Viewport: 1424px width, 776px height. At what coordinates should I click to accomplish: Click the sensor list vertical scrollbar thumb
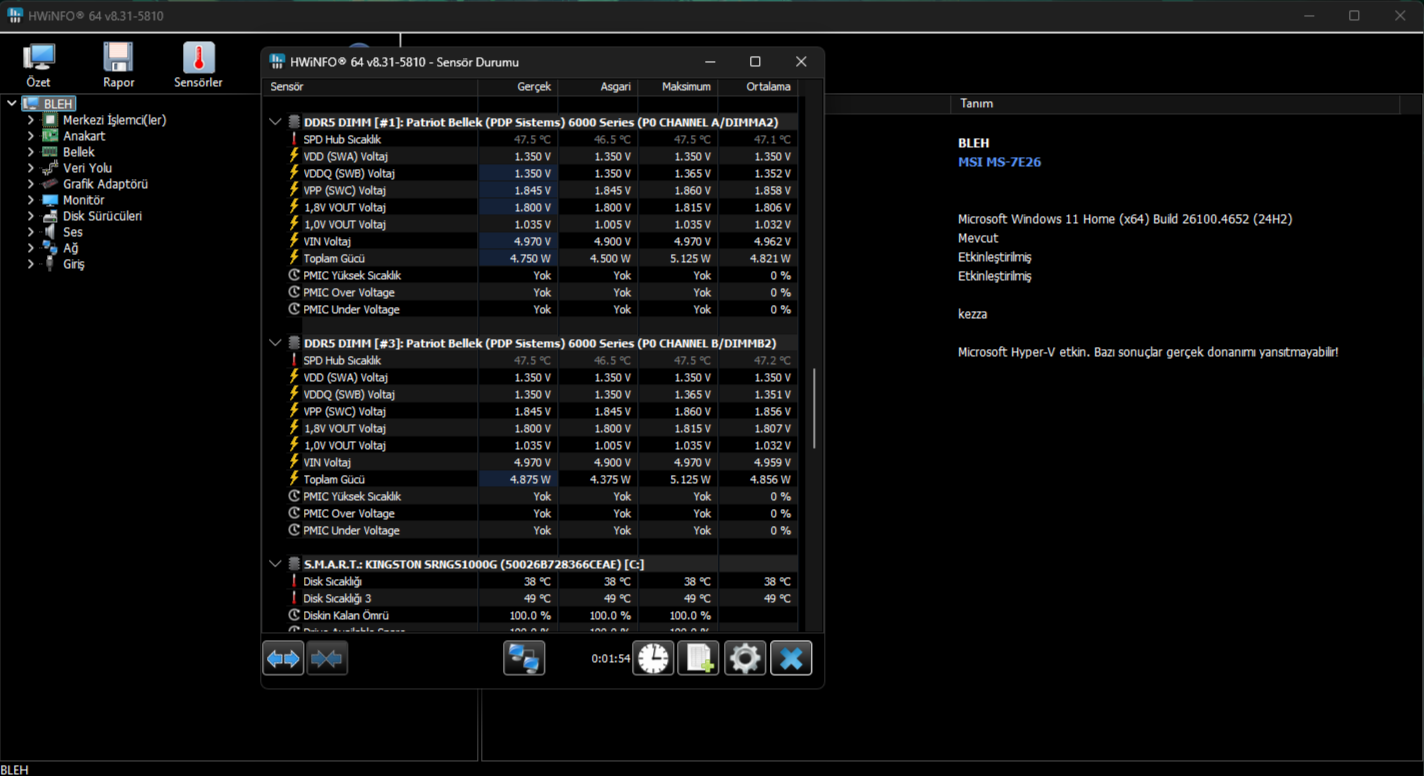[815, 408]
